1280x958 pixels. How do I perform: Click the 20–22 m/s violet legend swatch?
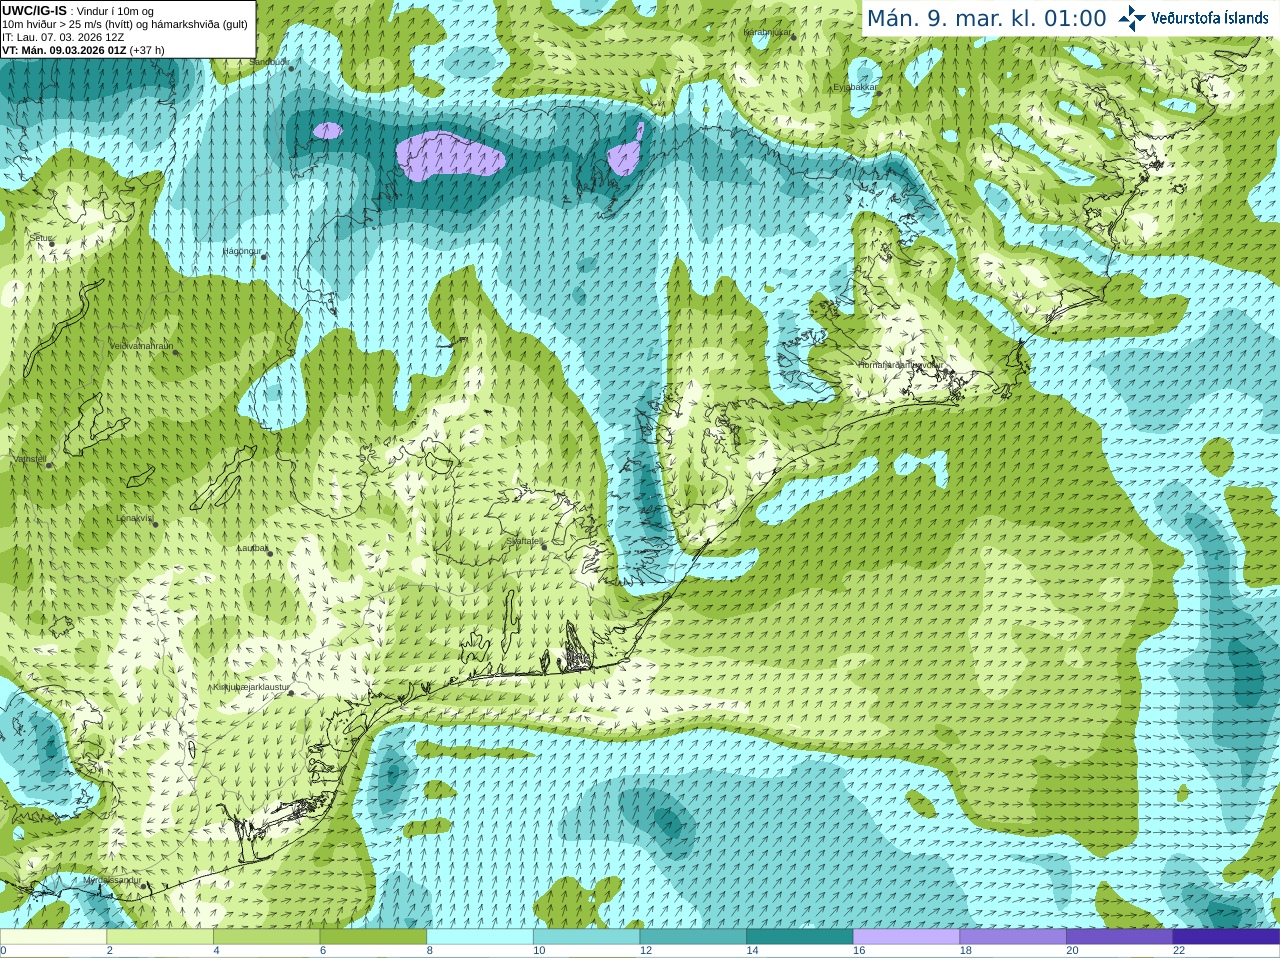[1120, 937]
